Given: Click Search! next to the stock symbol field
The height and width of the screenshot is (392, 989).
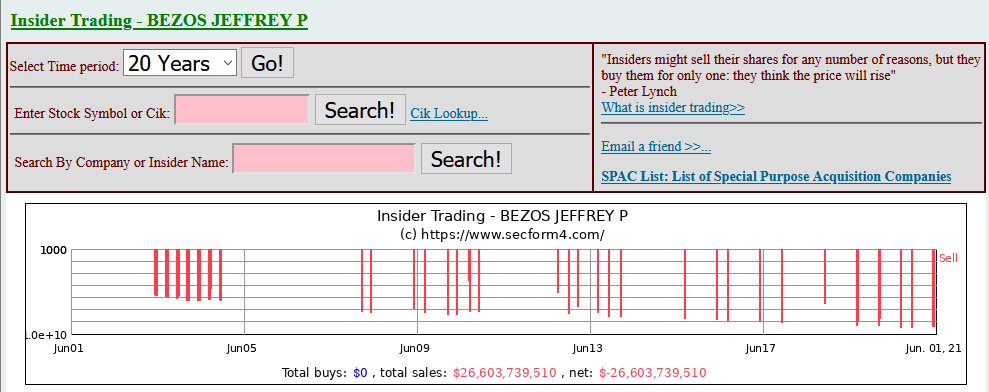Looking at the screenshot, I should tap(360, 110).
